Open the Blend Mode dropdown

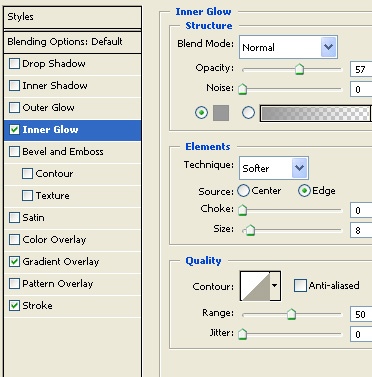pyautogui.click(x=288, y=47)
